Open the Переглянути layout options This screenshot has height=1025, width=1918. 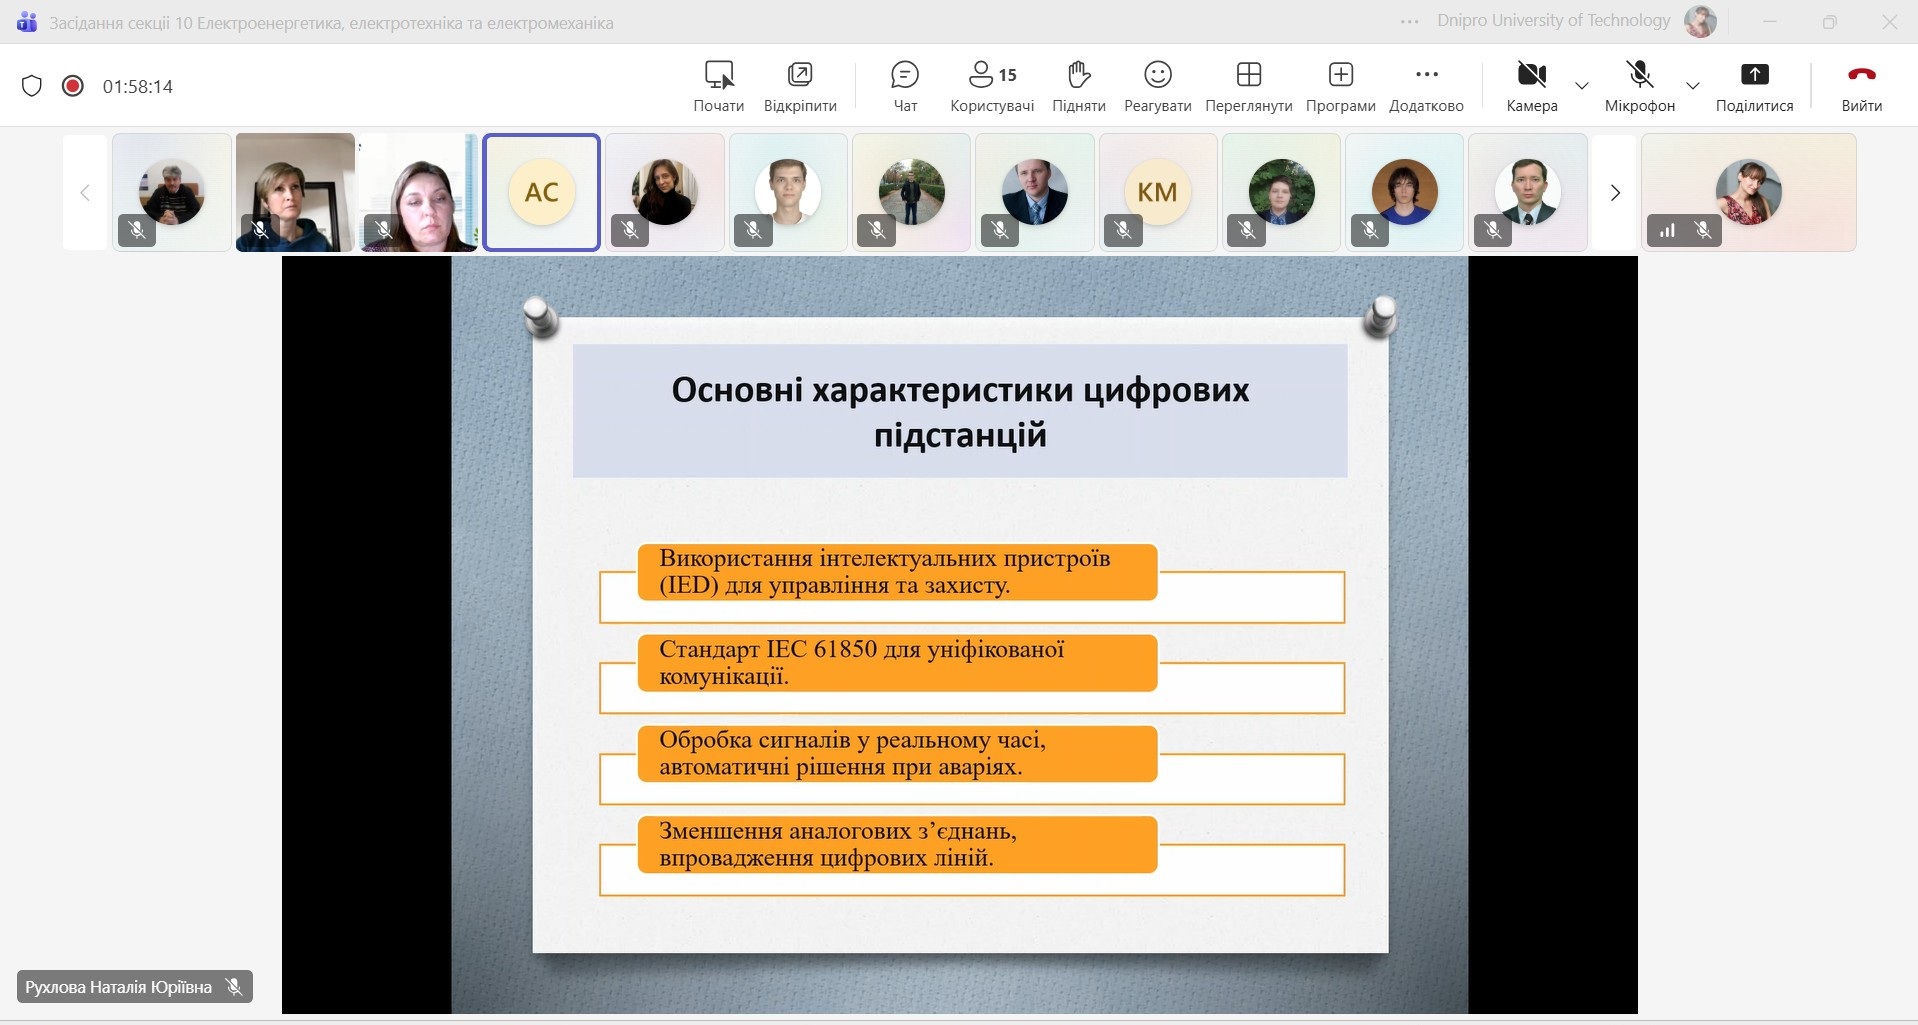(x=1248, y=86)
